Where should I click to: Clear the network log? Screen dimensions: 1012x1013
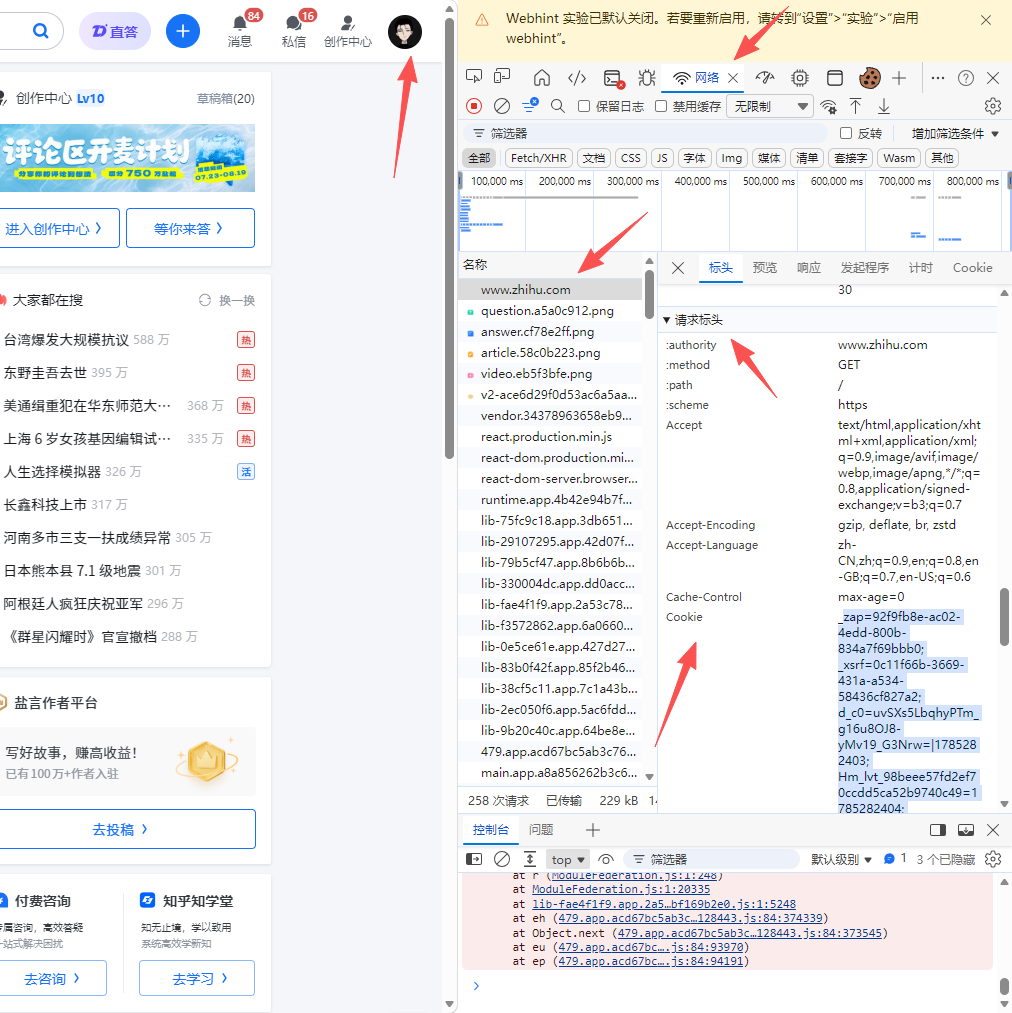502,106
